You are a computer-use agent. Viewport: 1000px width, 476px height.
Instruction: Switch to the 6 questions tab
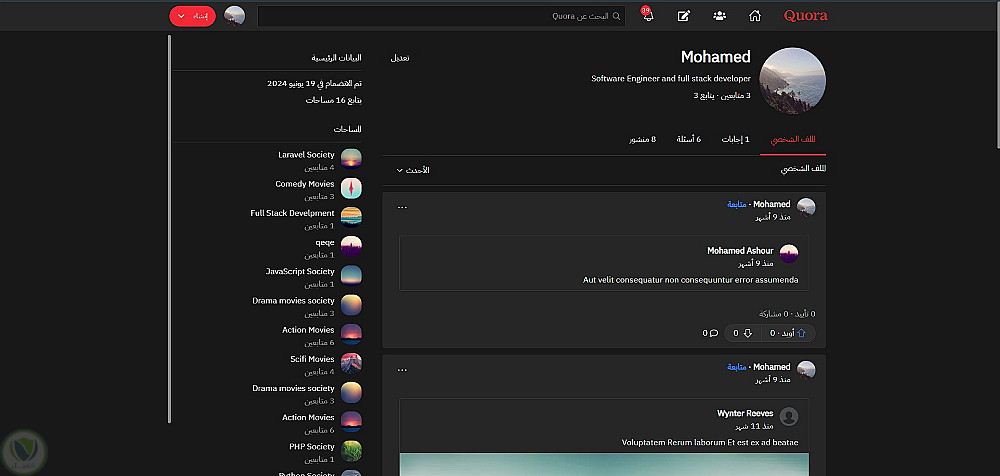[689, 140]
